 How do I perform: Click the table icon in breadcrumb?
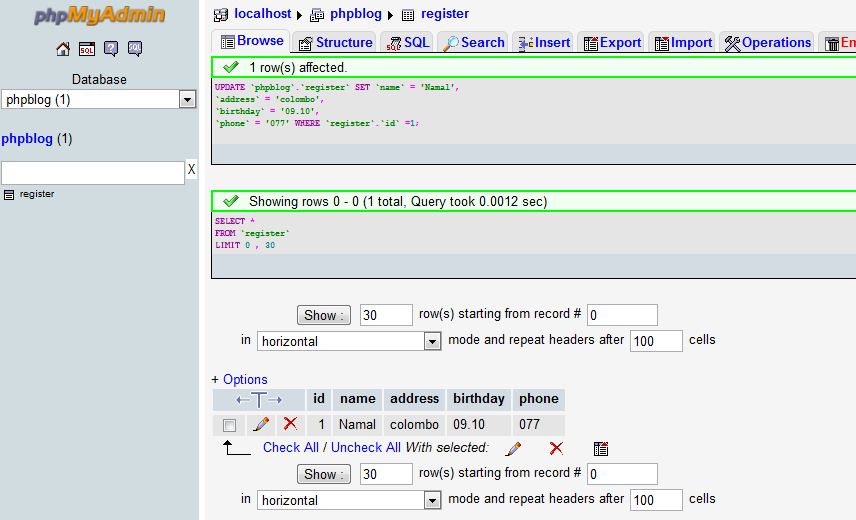408,15
